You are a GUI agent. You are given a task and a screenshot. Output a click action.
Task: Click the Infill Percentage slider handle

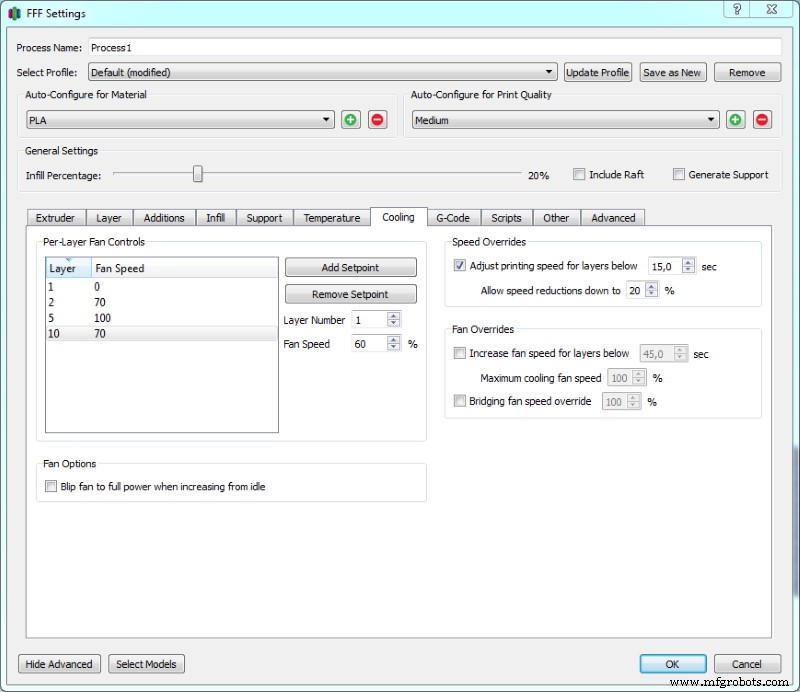pyautogui.click(x=198, y=174)
